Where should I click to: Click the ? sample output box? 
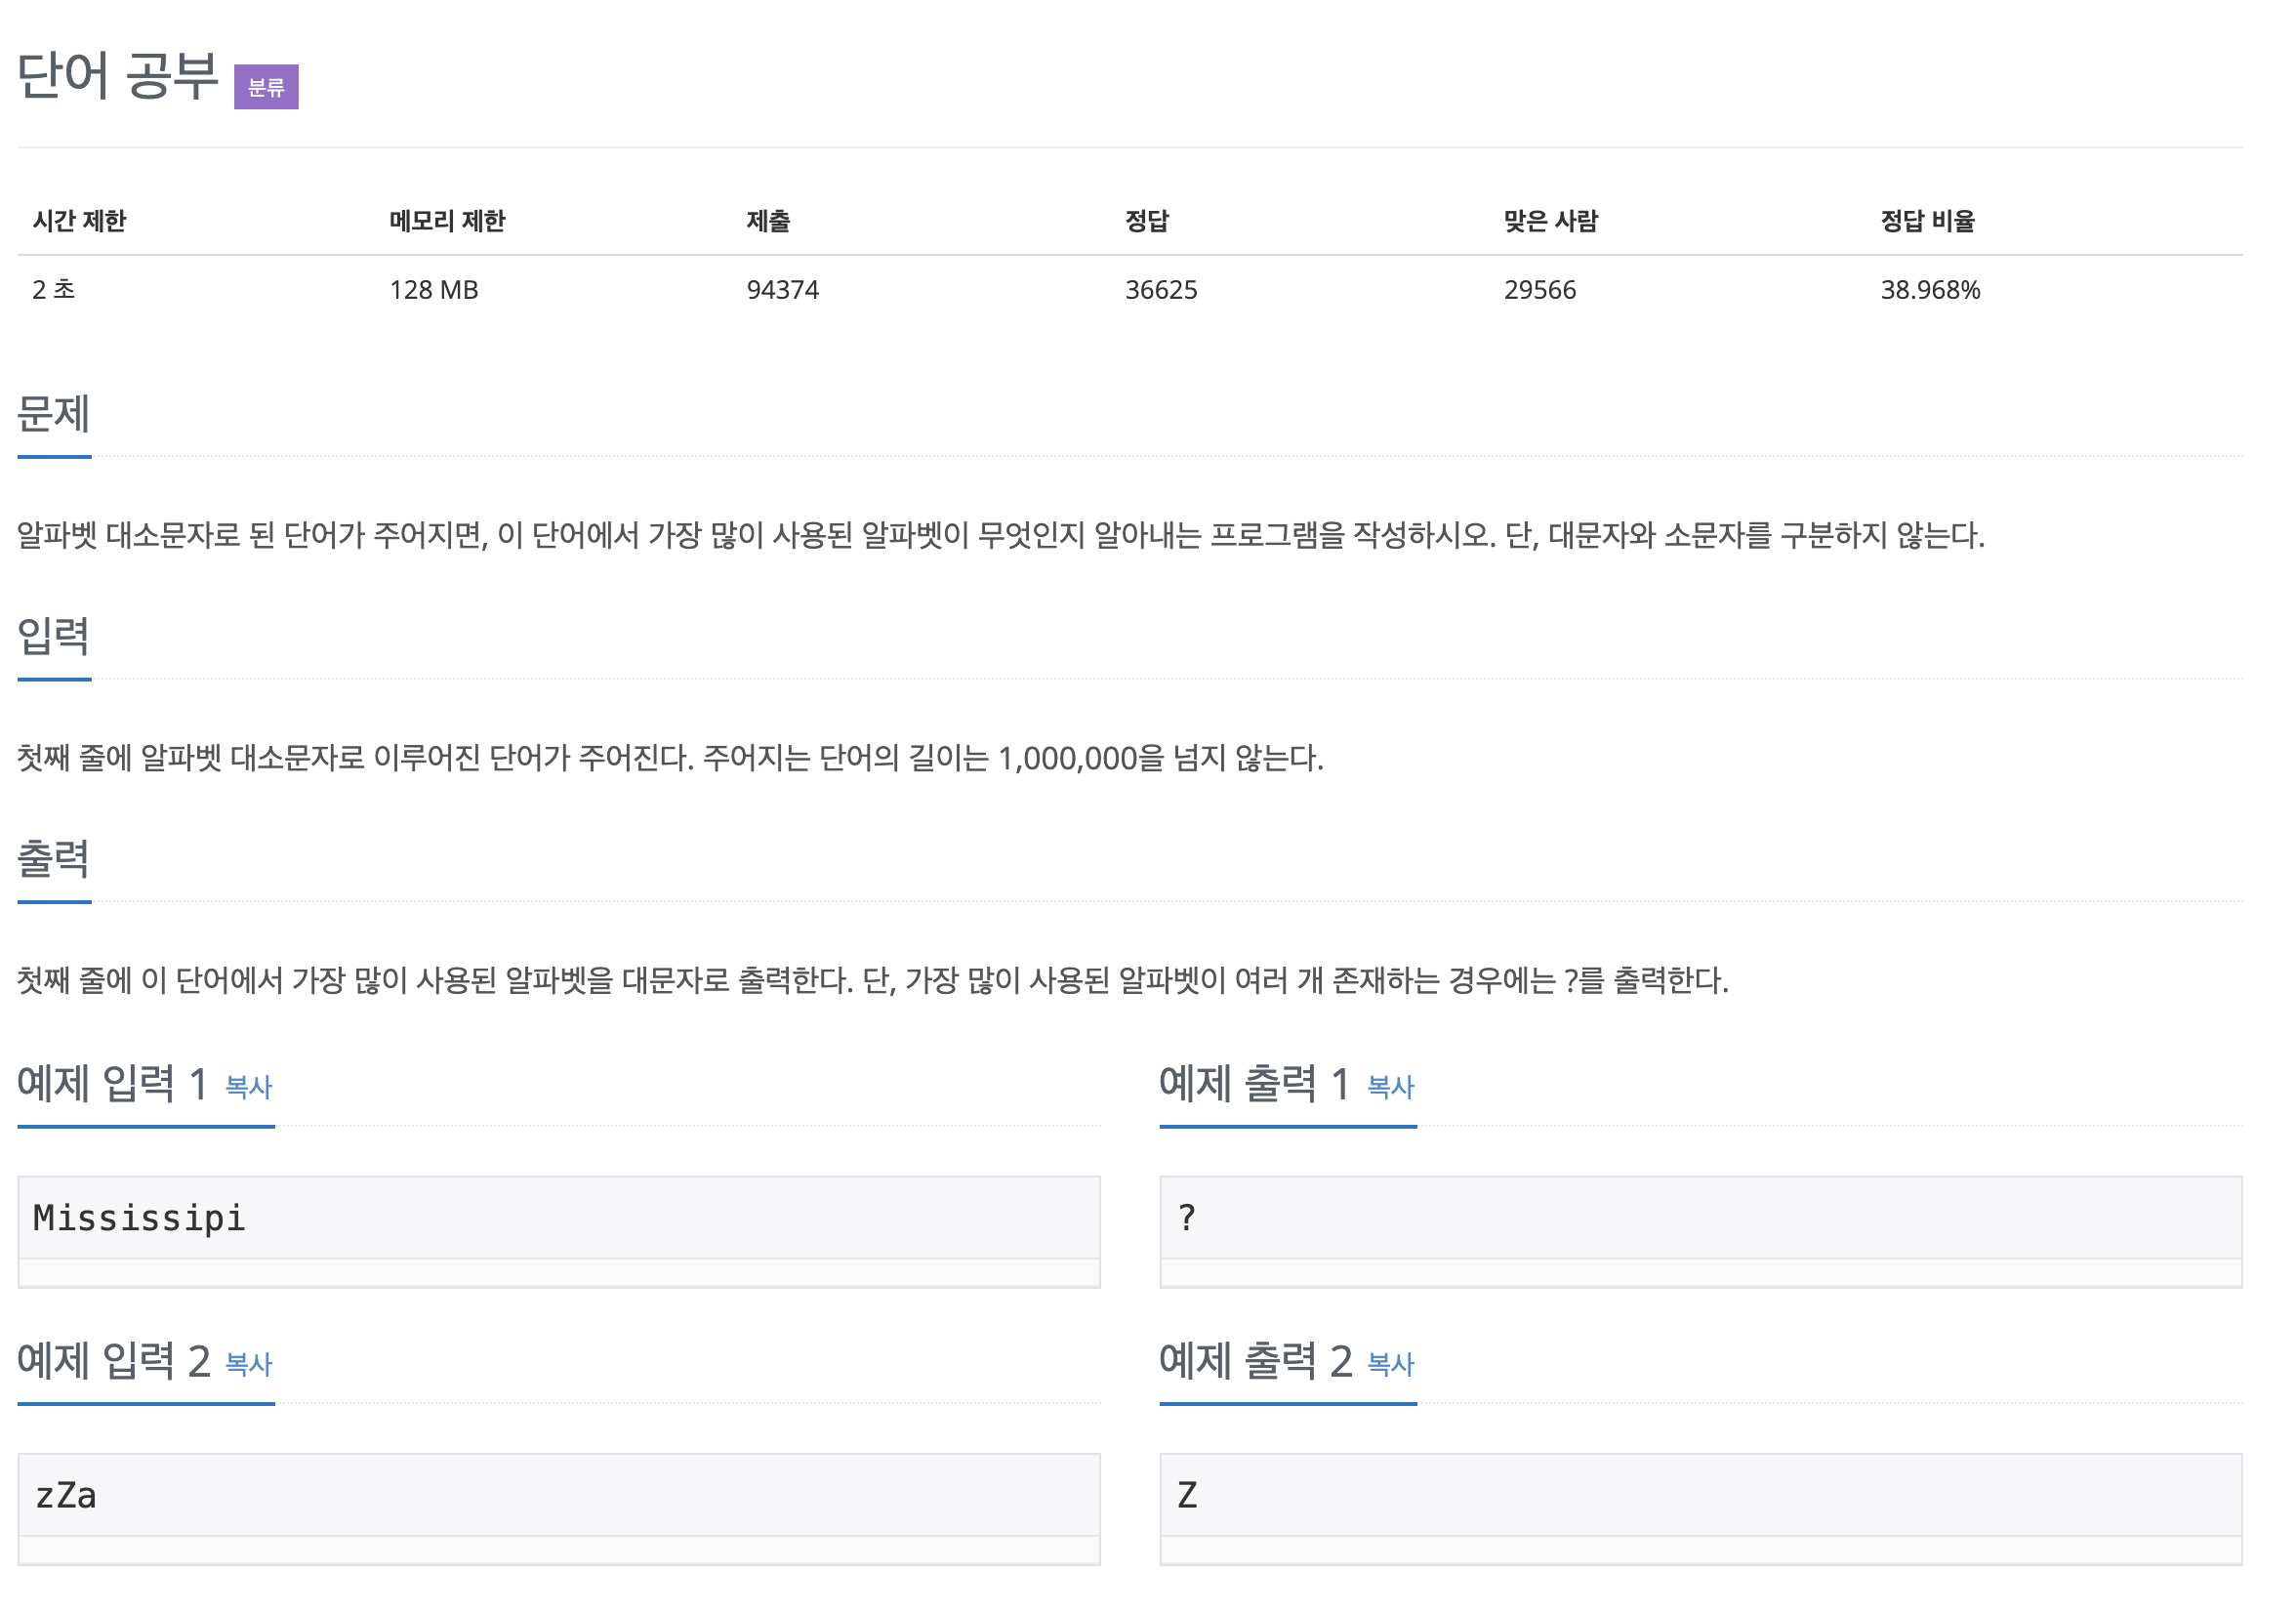pos(1700,1218)
